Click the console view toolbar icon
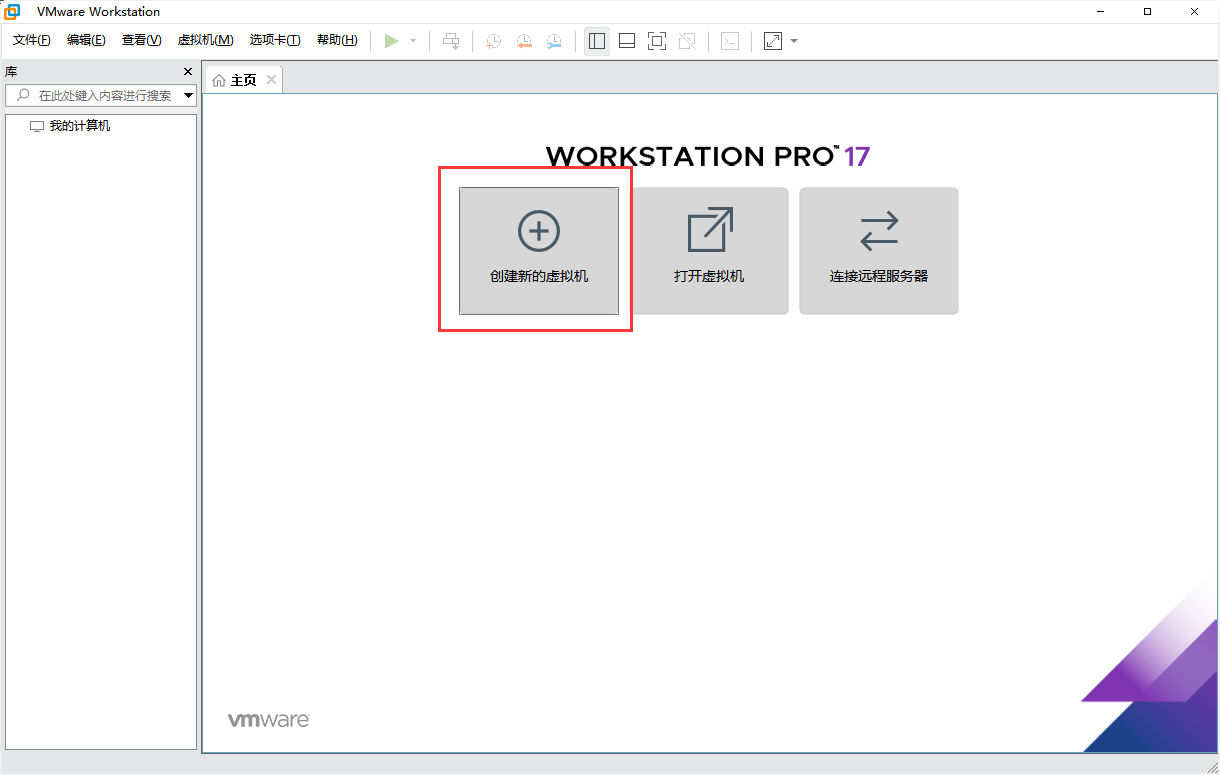The image size is (1220, 775). pyautogui.click(x=731, y=41)
